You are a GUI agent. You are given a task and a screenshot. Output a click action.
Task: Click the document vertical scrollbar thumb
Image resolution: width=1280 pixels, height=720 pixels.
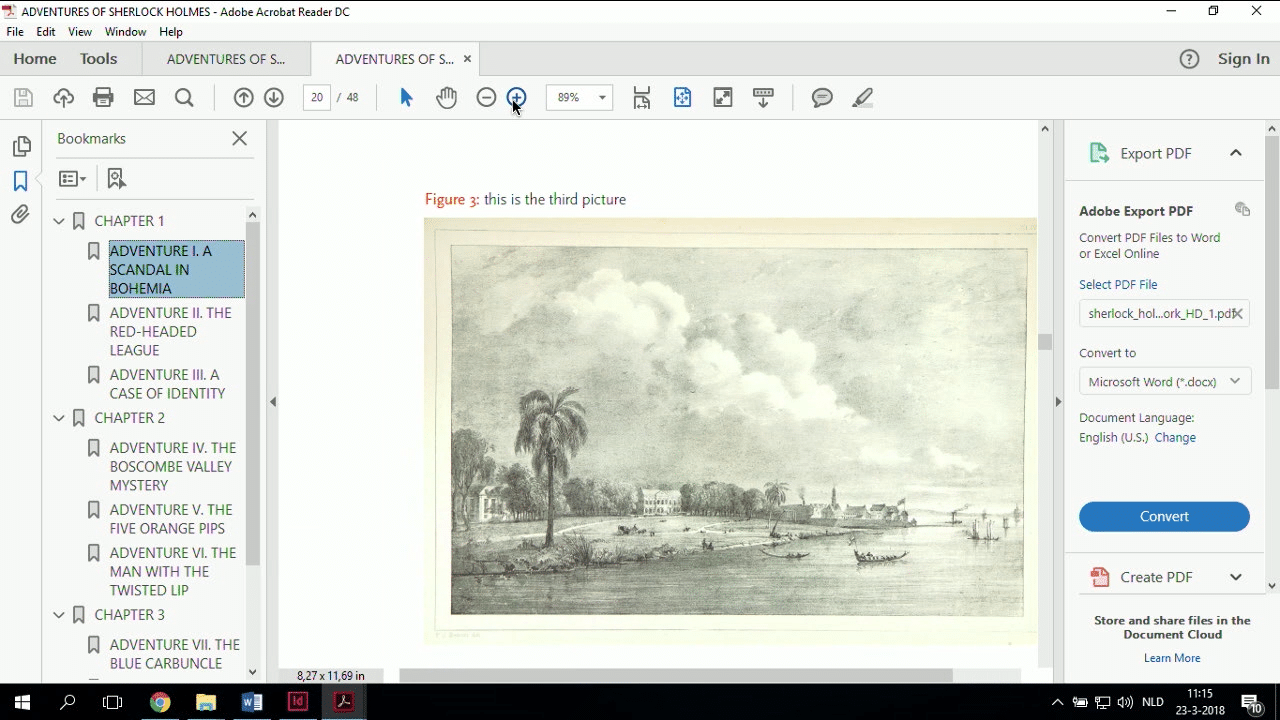coord(1045,342)
